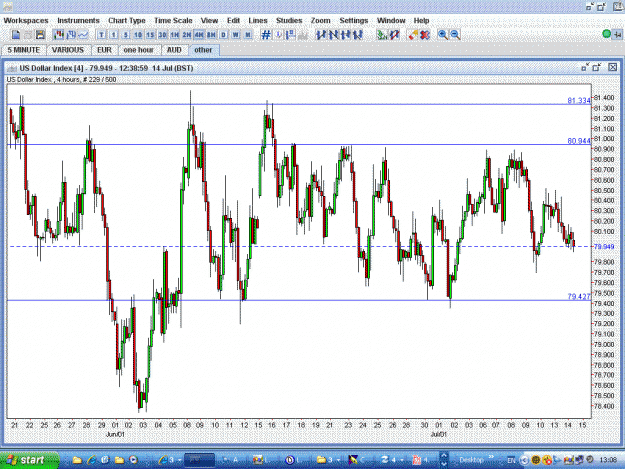Click the print icon in the toolbar
The height and width of the screenshot is (469, 625).
click(28, 35)
